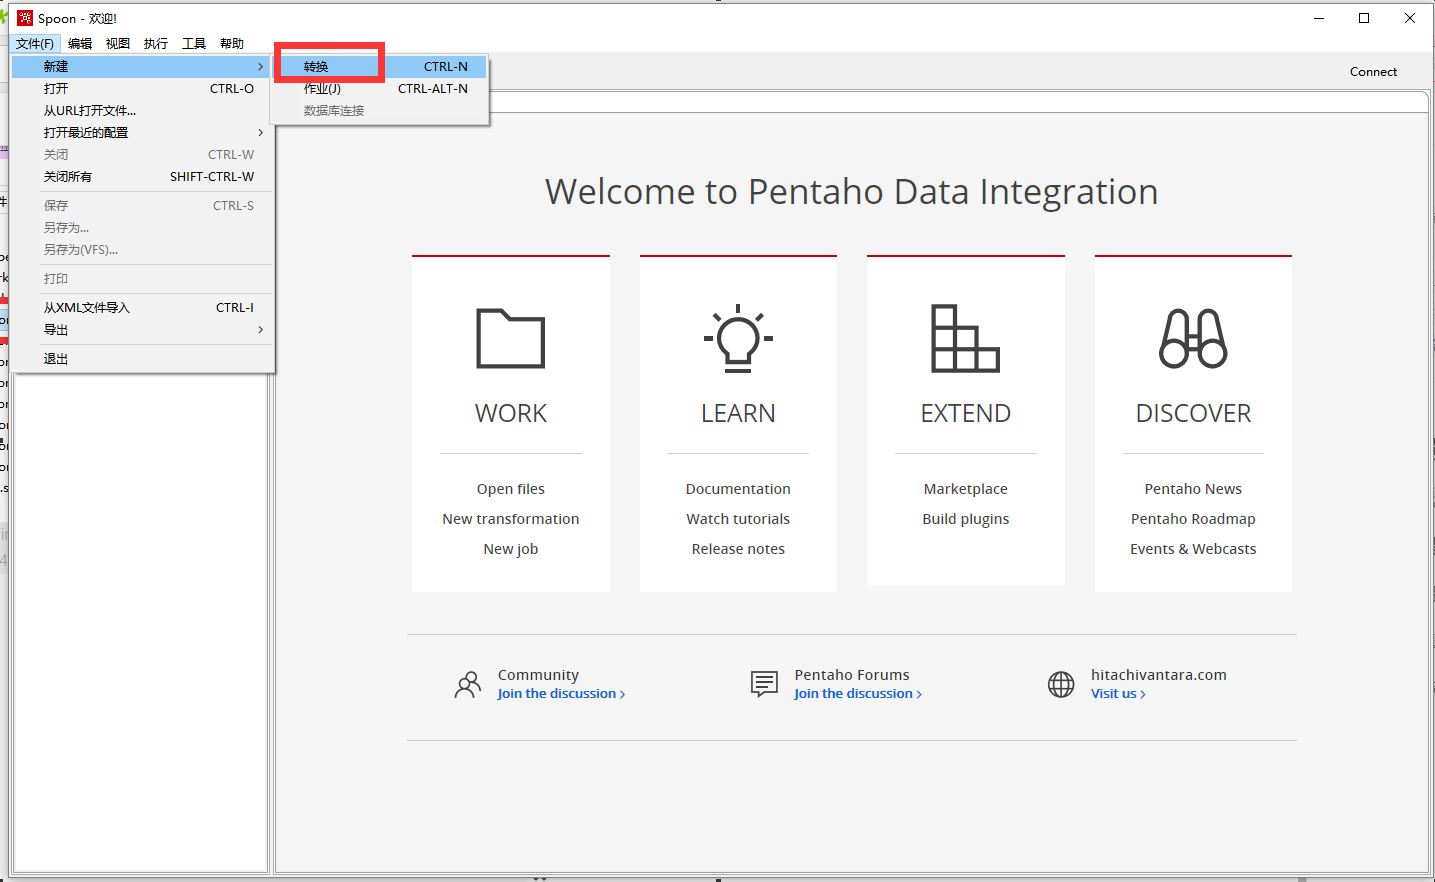Viewport: 1435px width, 882px height.
Task: Open Build plugins link
Action: coord(966,519)
